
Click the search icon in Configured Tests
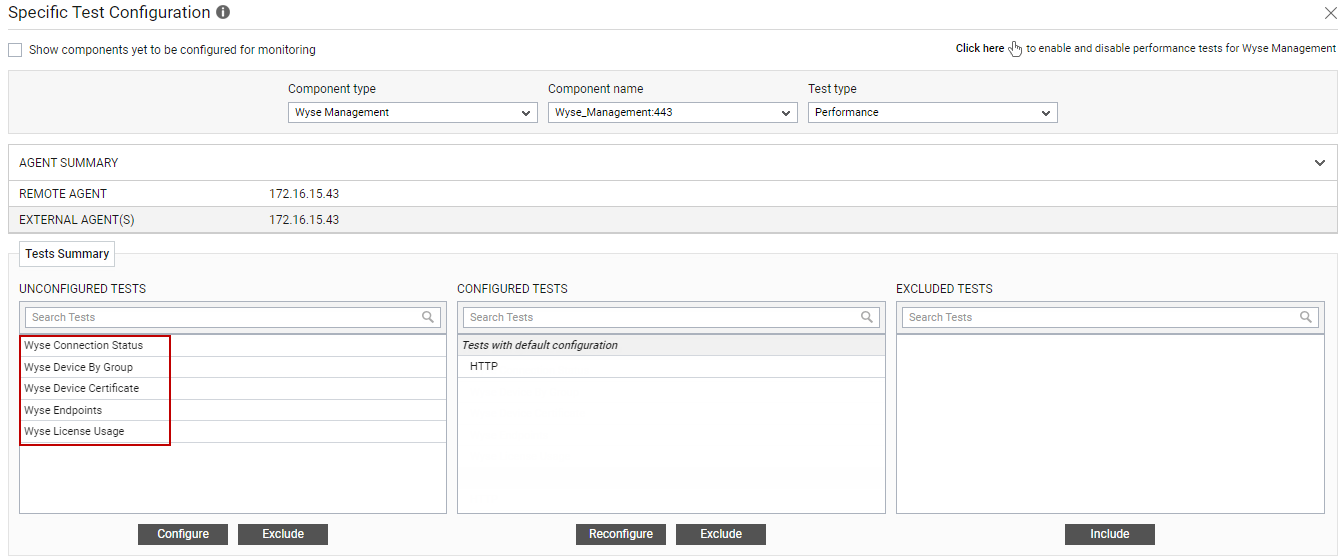click(867, 317)
